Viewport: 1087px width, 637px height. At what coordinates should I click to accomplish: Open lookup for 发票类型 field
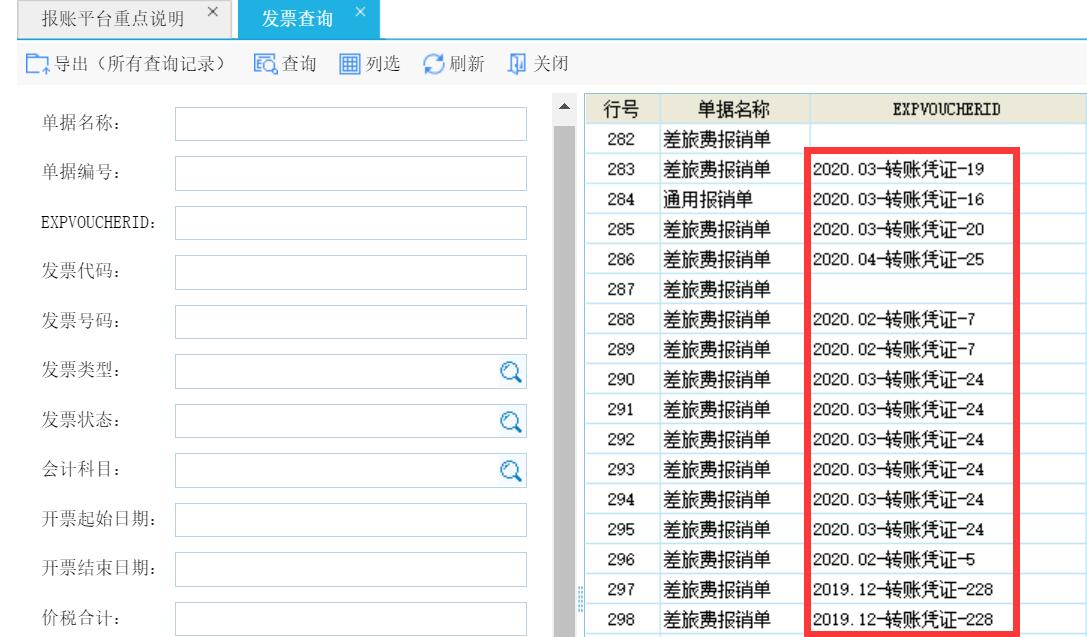[511, 372]
